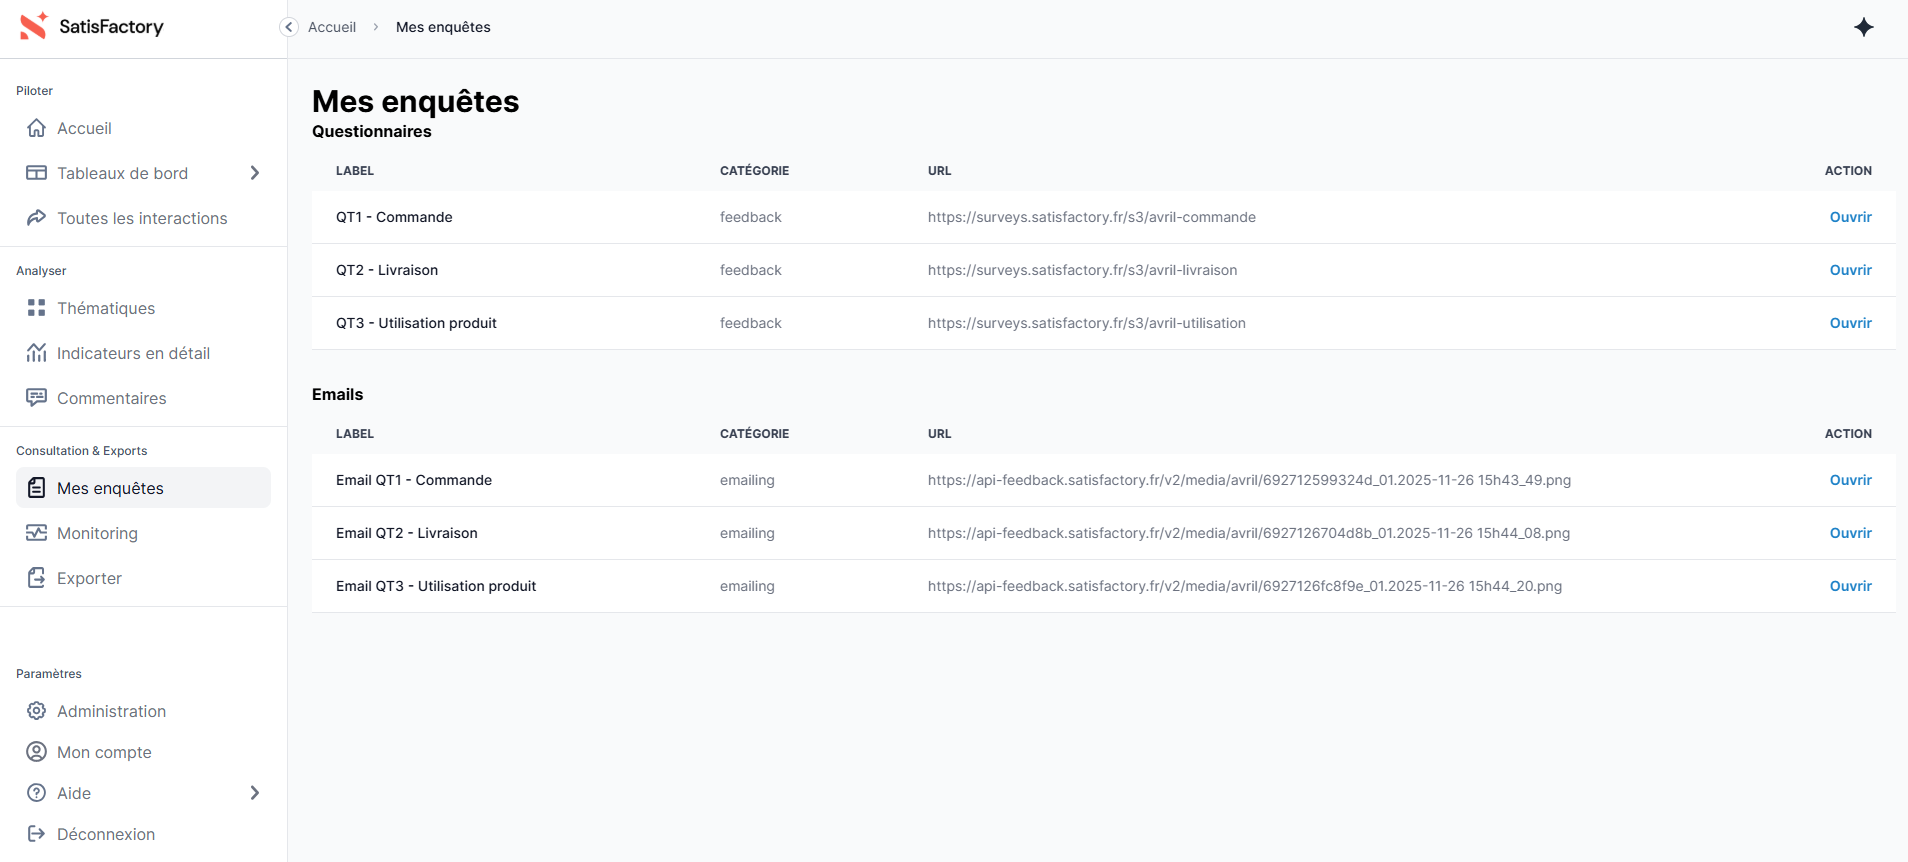Click Ouvrir for QT3 - Utilisation produit
Viewport: 1908px width, 862px height.
pos(1850,323)
